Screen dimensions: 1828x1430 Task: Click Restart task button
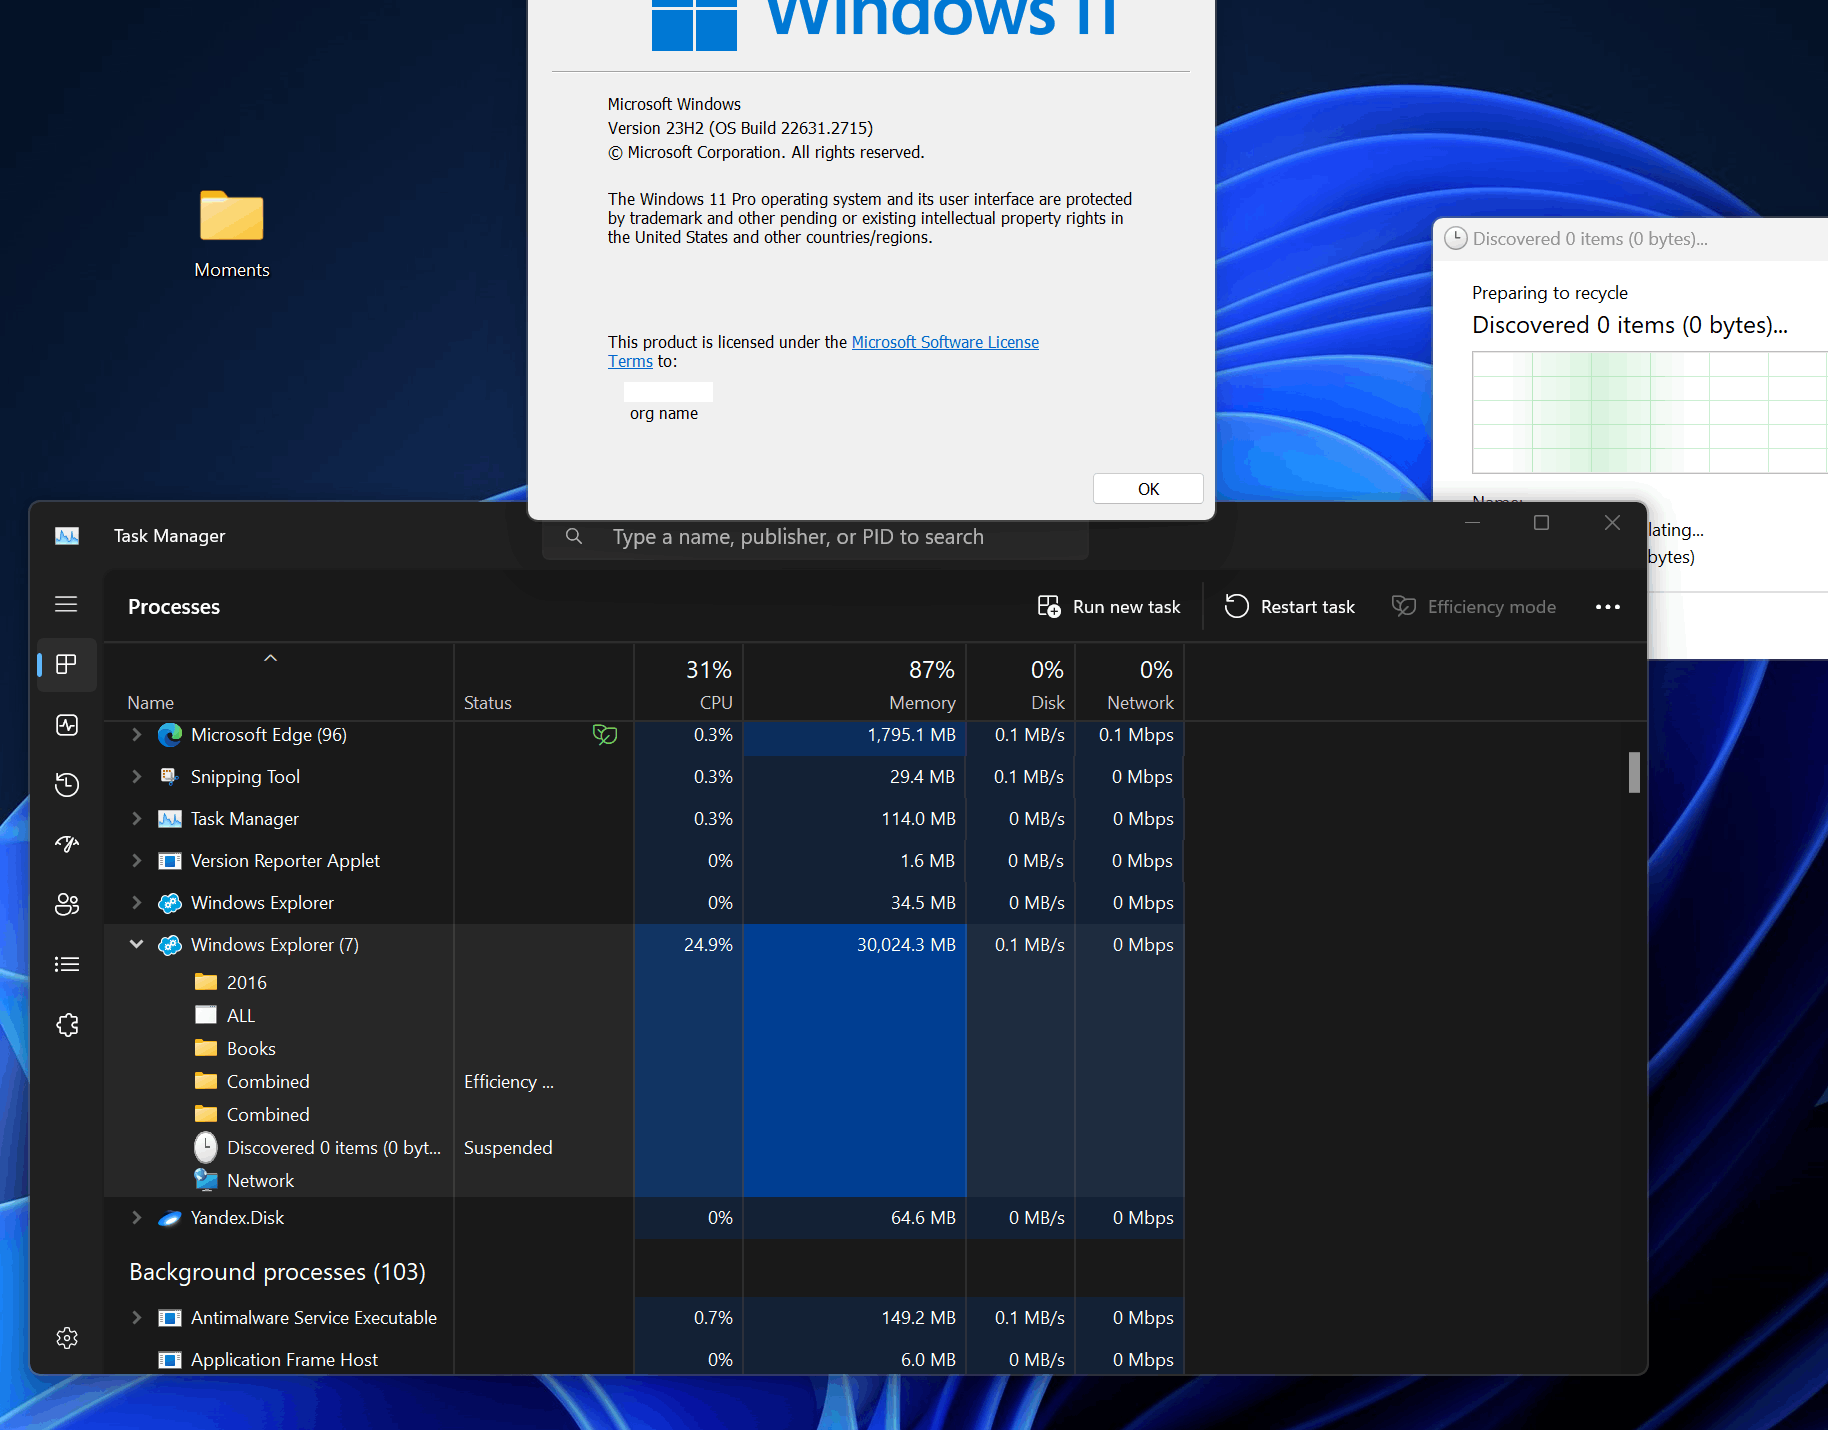1290,607
